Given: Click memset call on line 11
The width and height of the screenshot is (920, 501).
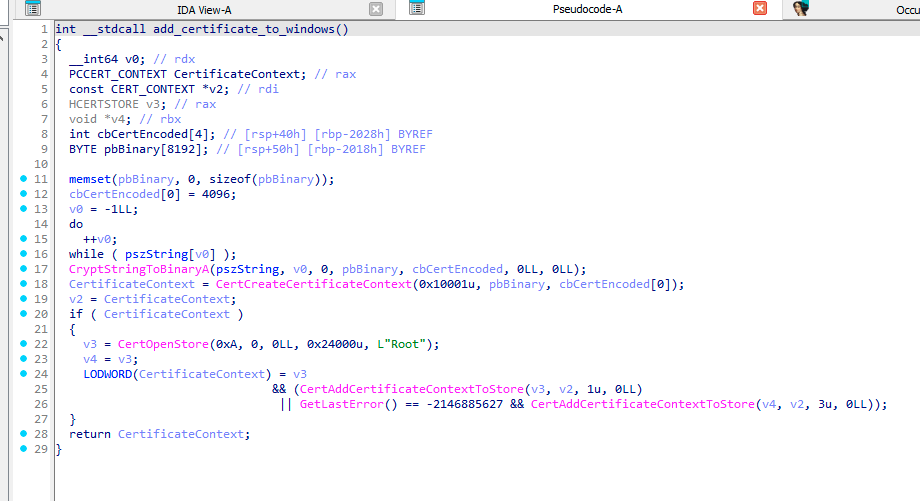Looking at the screenshot, I should (90, 180).
